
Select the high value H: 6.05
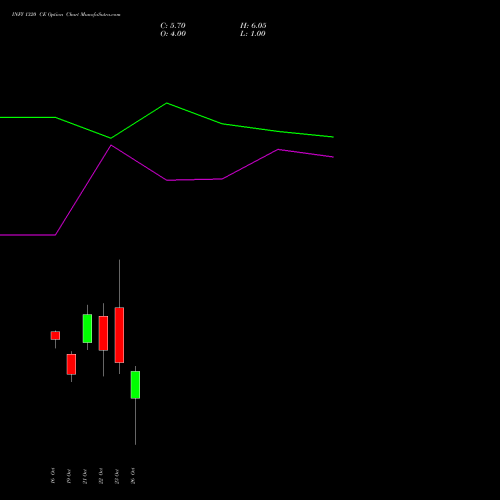[x=253, y=26]
